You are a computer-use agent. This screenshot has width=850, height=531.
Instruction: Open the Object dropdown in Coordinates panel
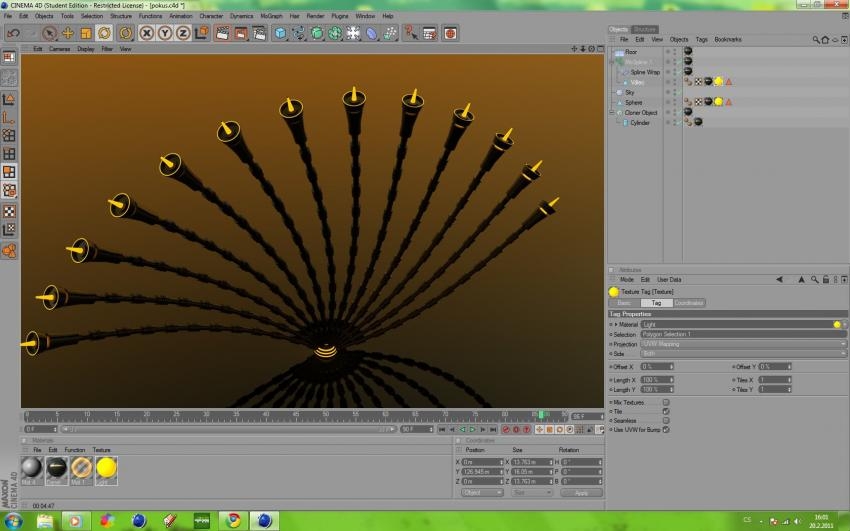(x=482, y=493)
